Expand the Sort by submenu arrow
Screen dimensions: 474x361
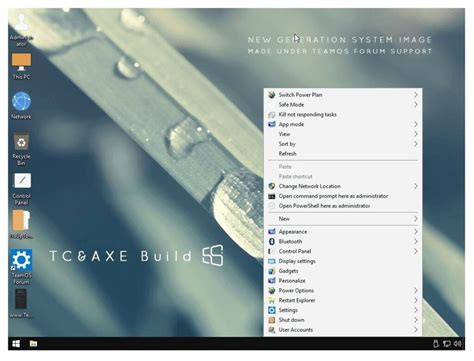416,144
